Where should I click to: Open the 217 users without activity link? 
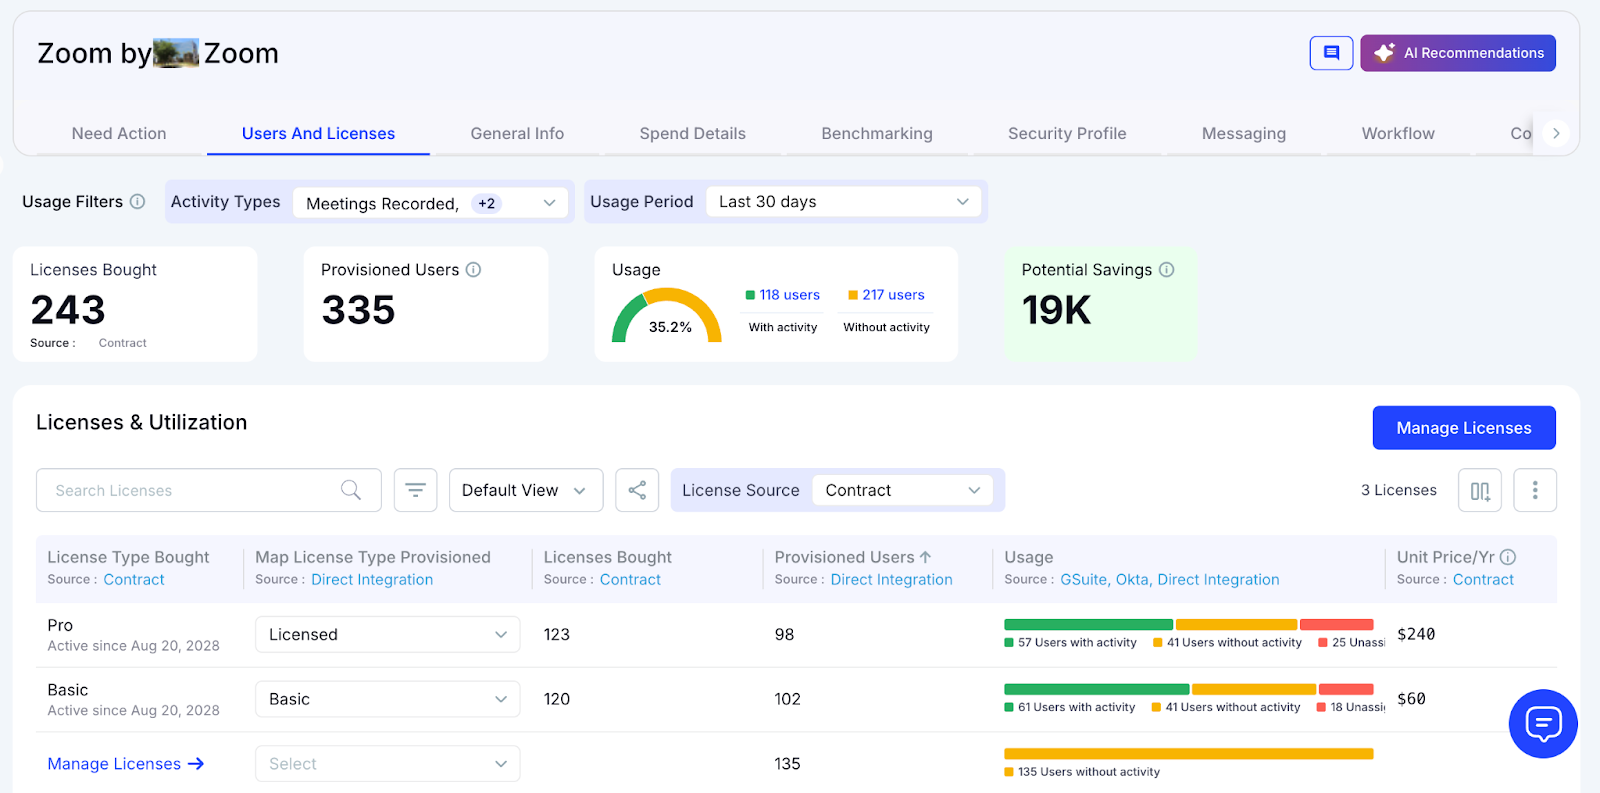(893, 295)
